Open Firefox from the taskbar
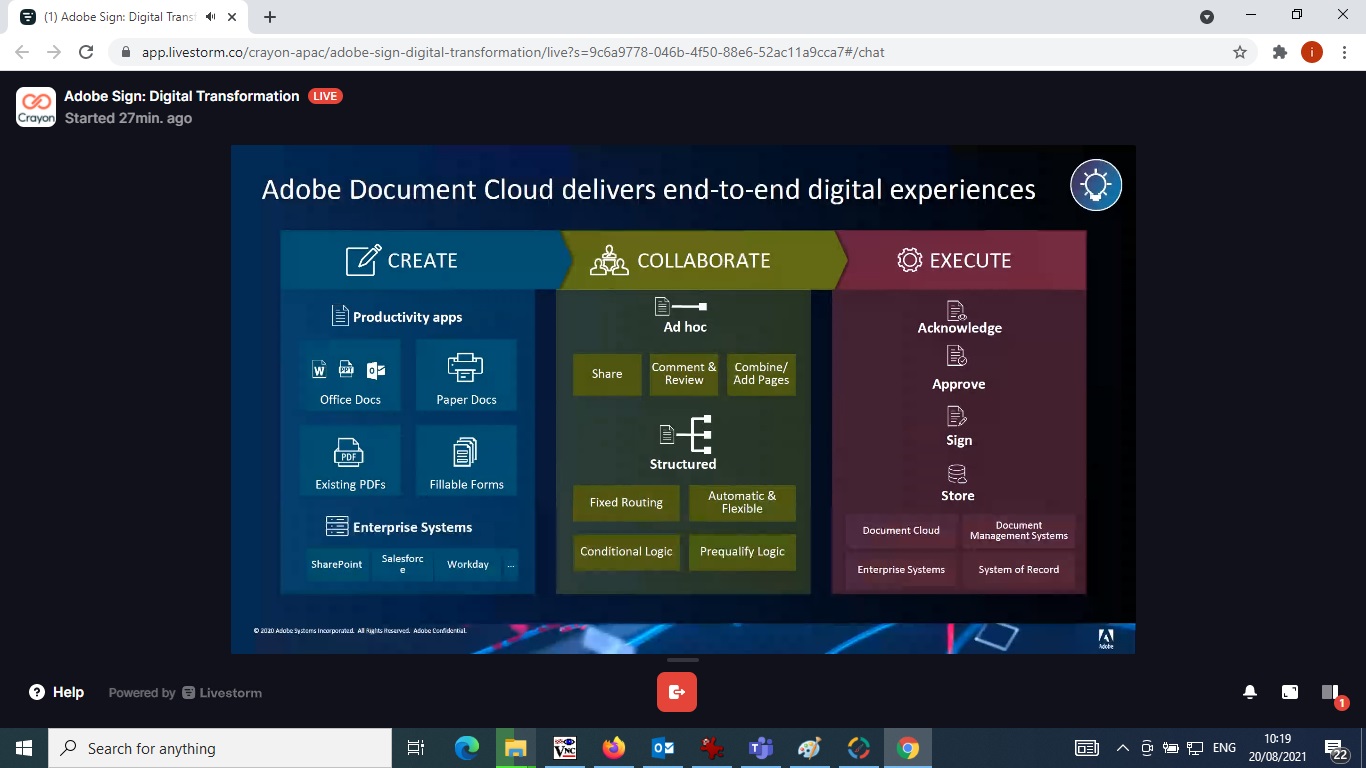 click(613, 748)
